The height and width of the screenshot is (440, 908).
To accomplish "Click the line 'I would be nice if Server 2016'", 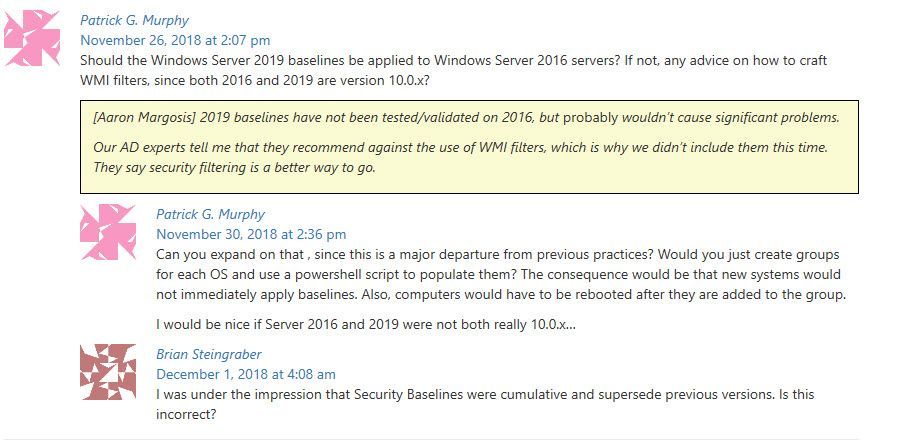I will click(366, 325).
